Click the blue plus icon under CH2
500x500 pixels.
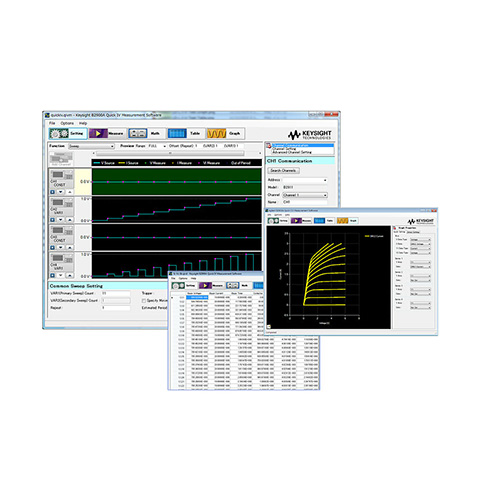(x=52, y=220)
